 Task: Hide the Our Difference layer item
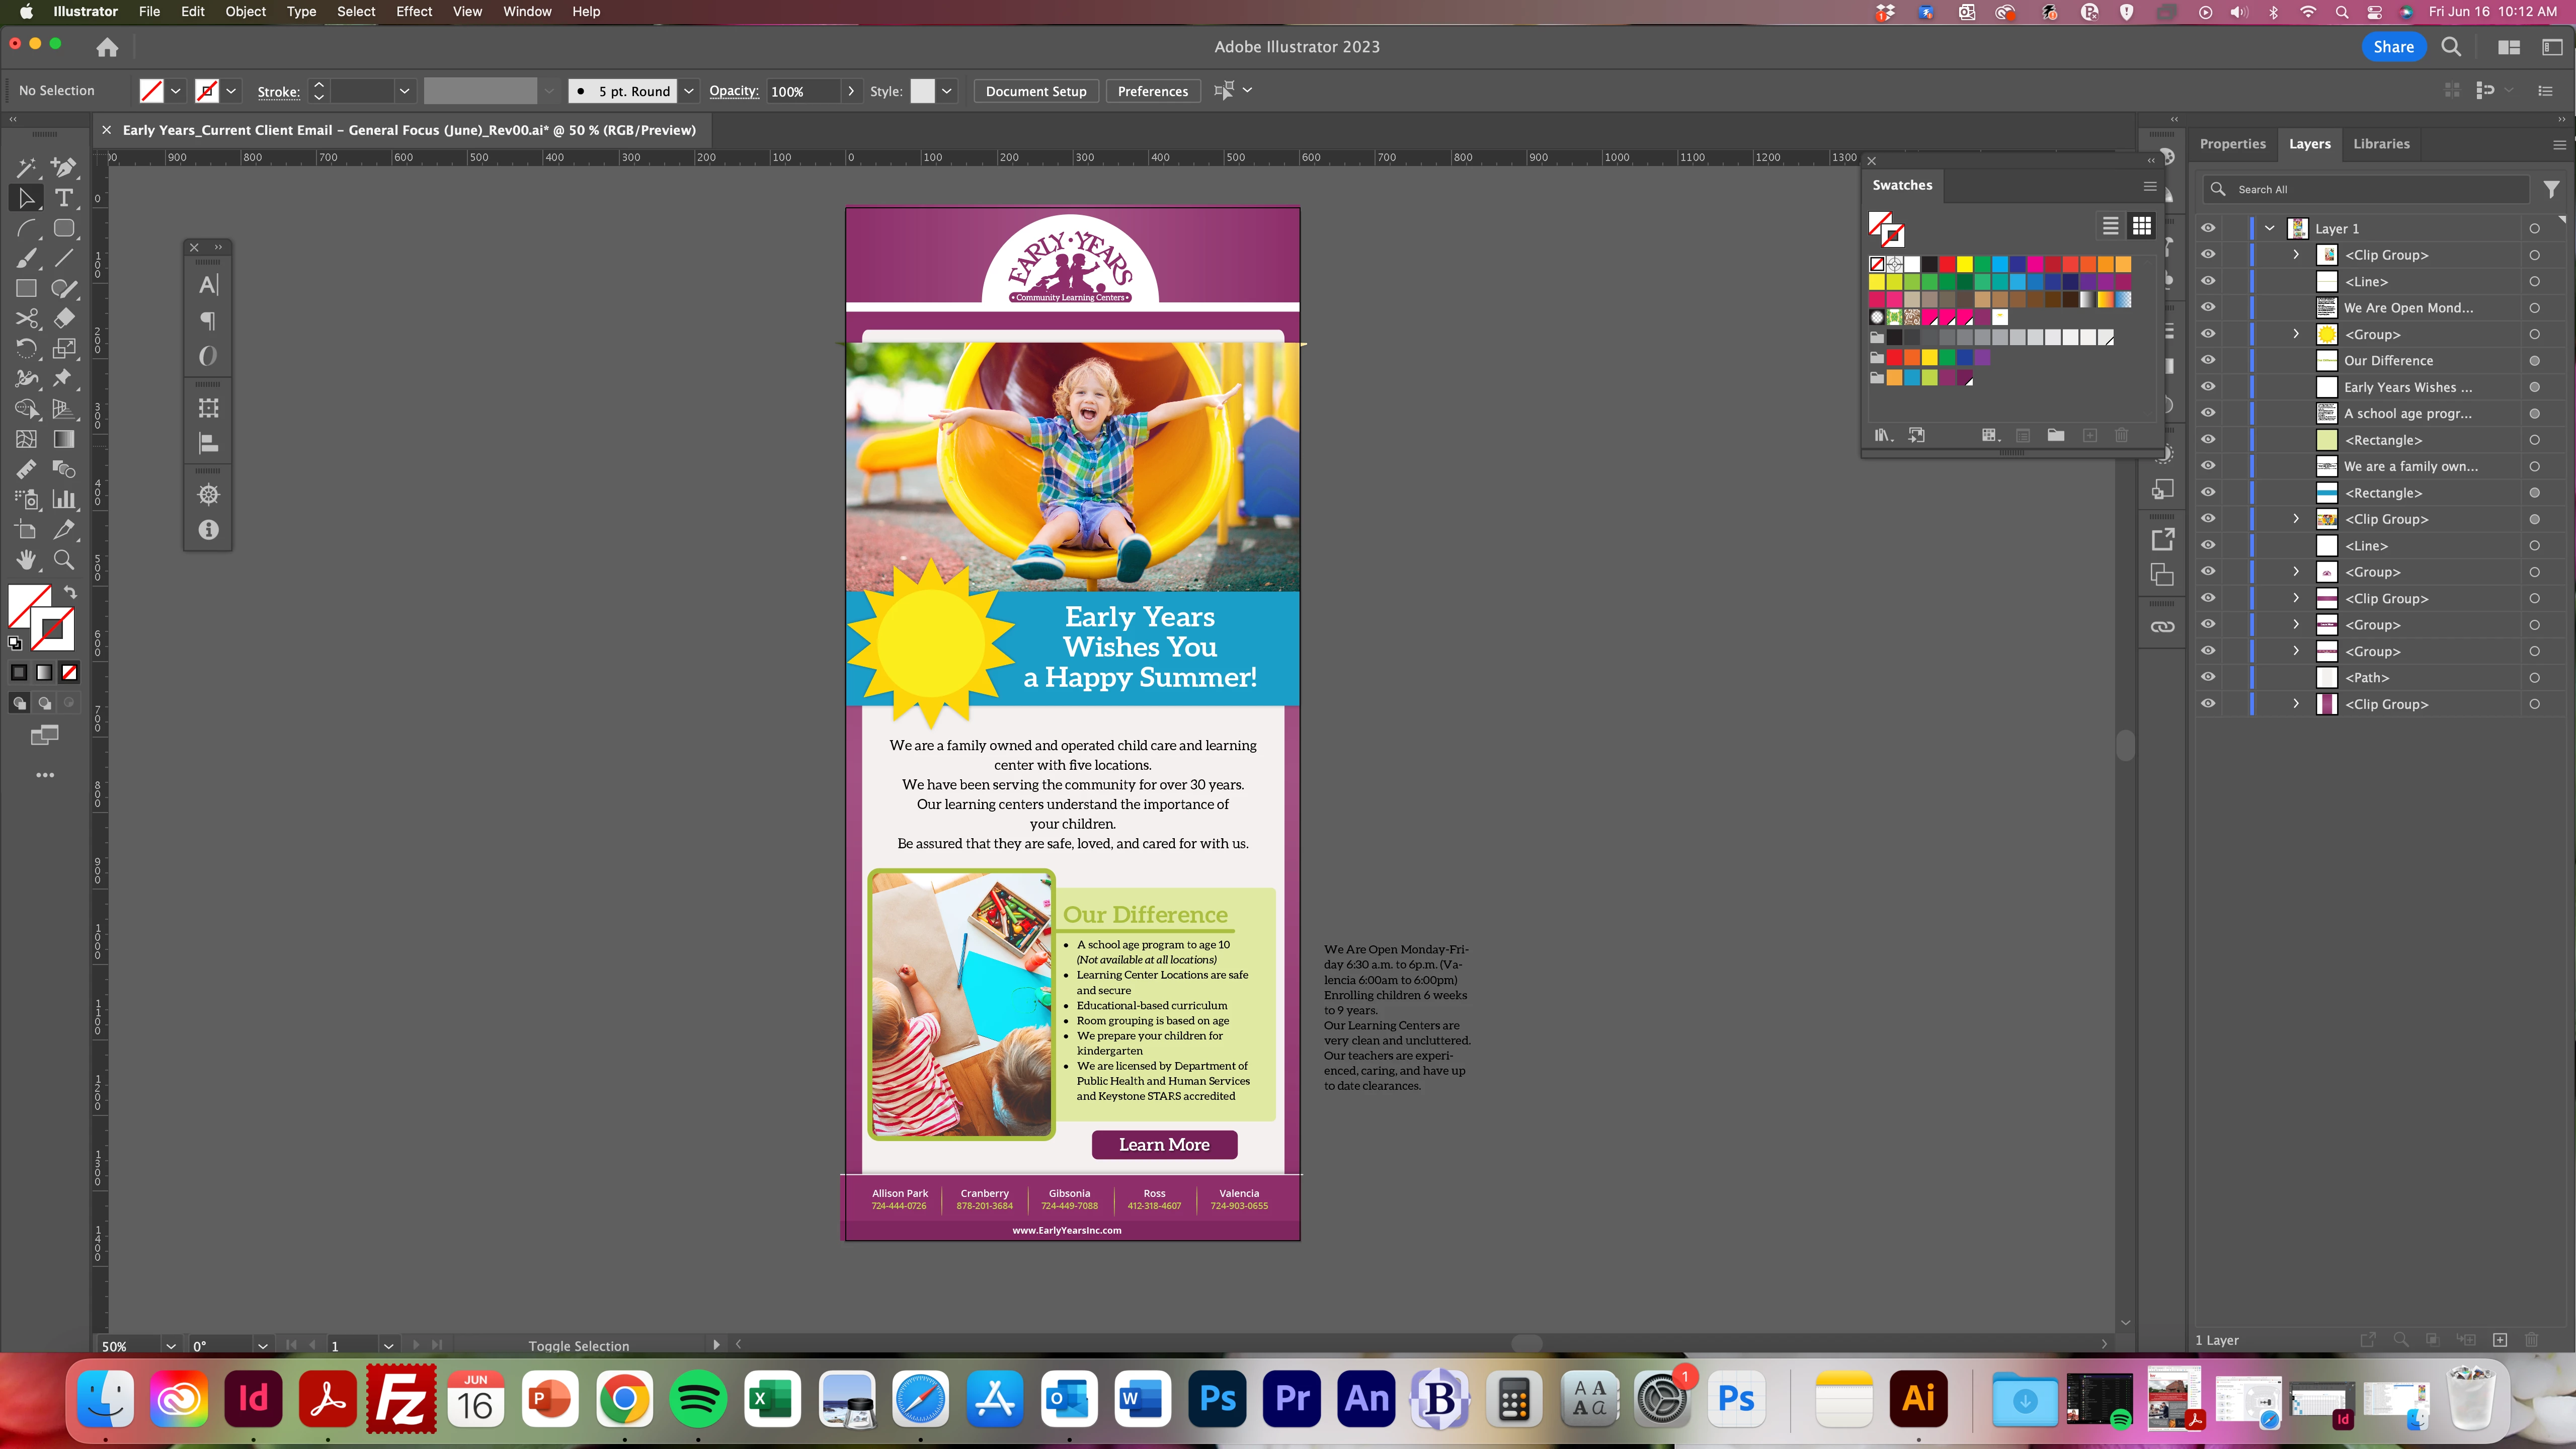pyautogui.click(x=2208, y=360)
